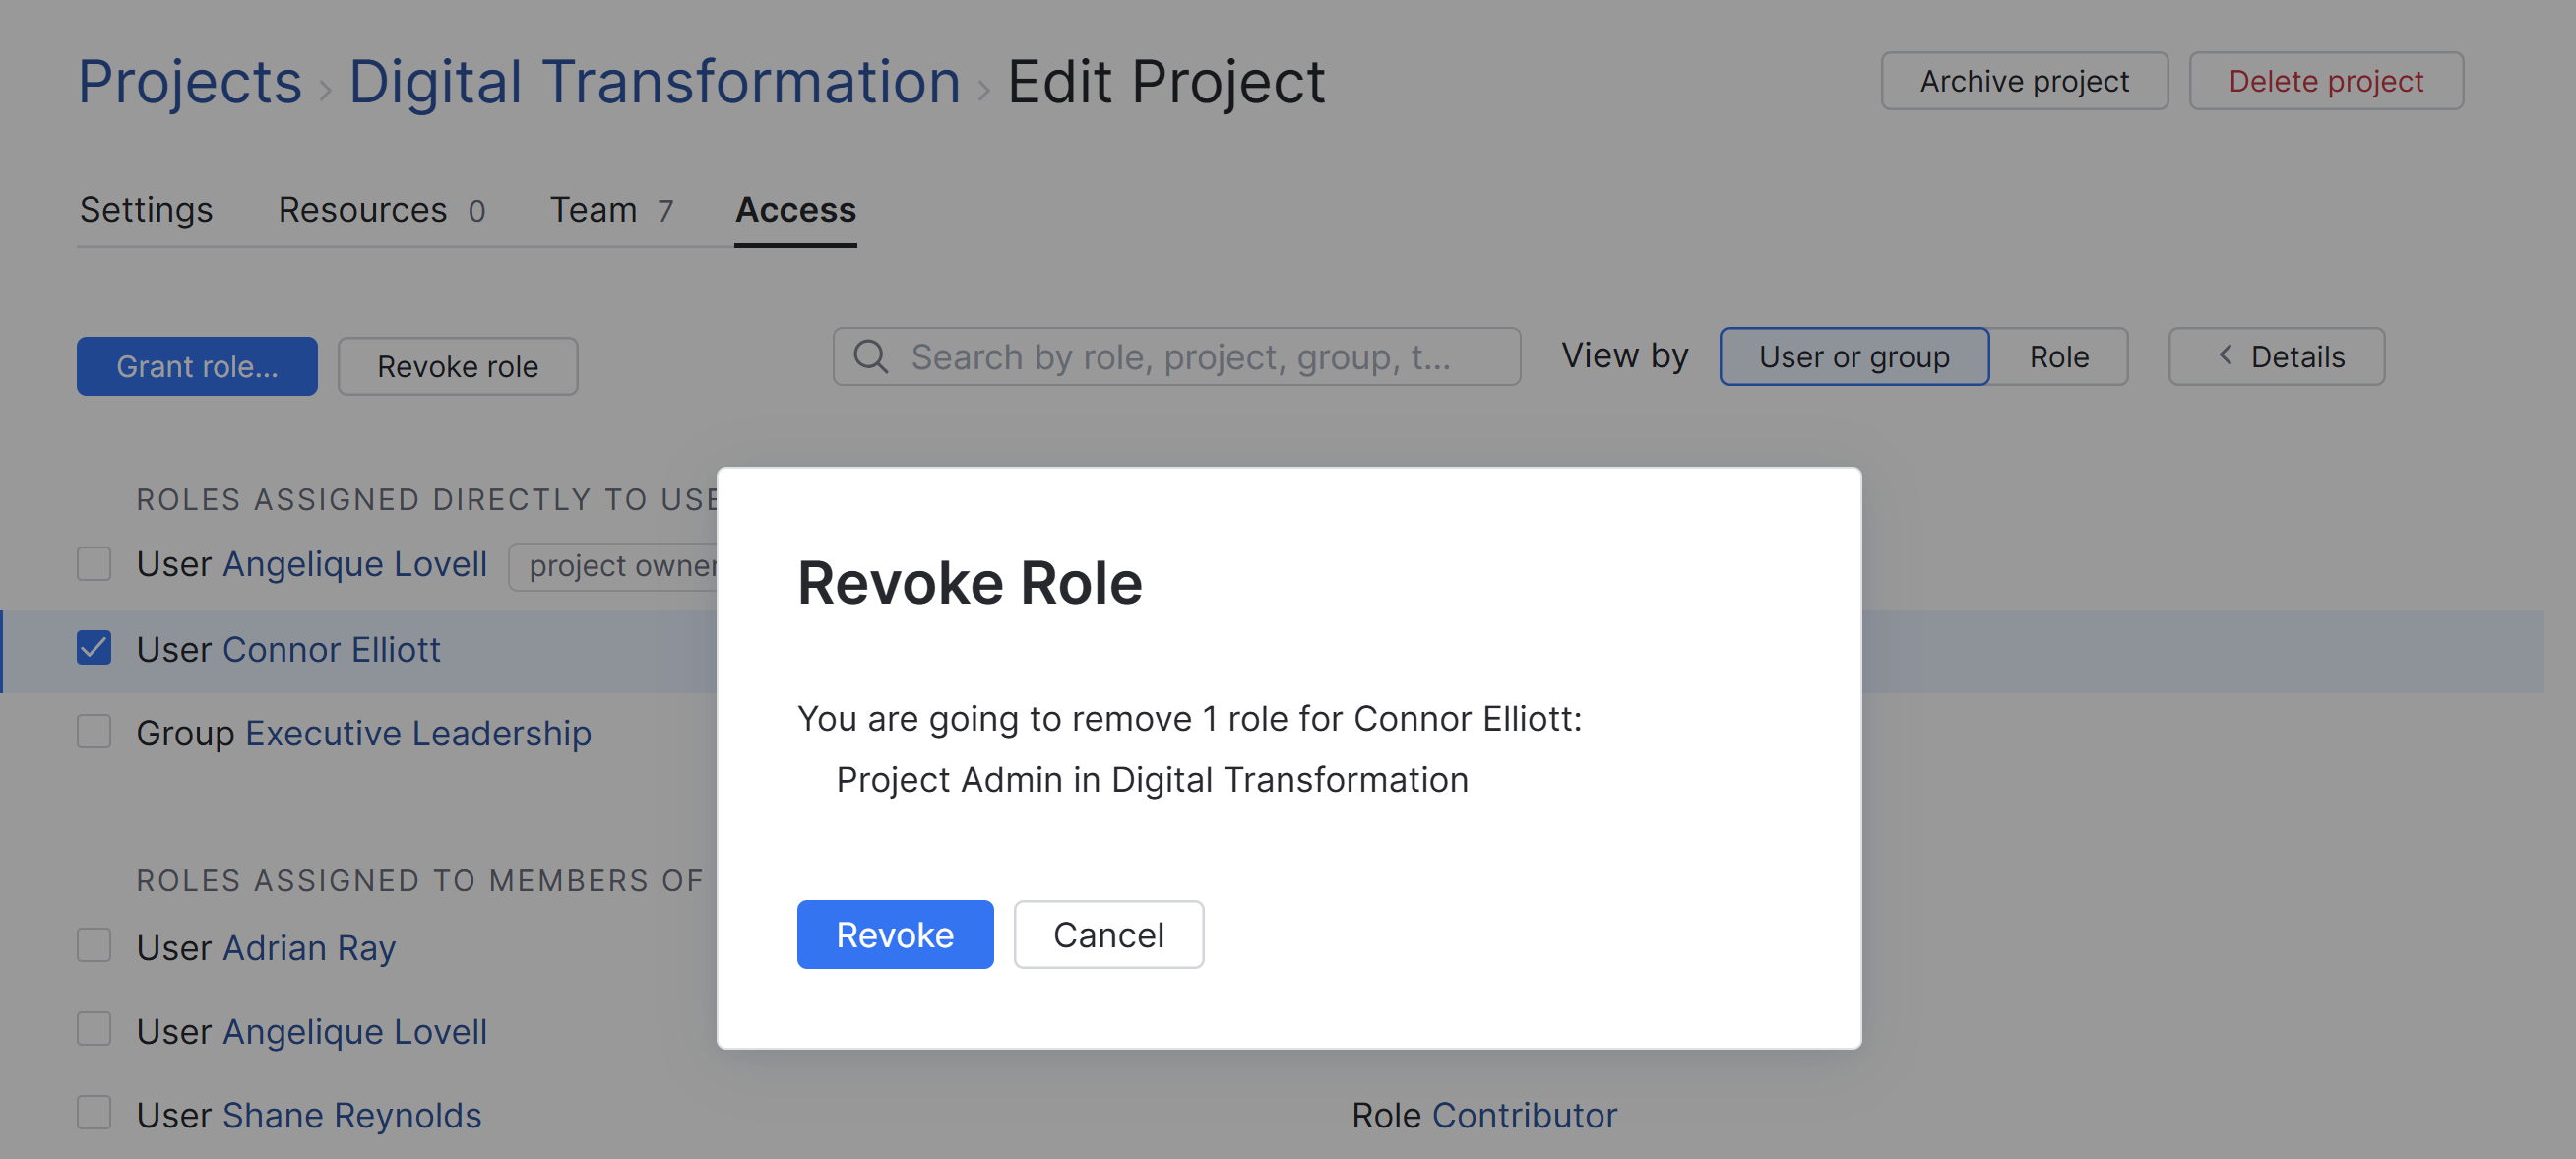
Task: Switch to the Settings tab
Action: [146, 210]
